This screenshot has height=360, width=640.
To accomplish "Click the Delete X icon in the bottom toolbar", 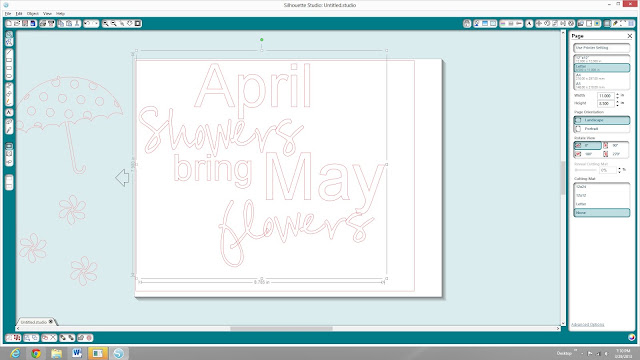I will point(53,338).
